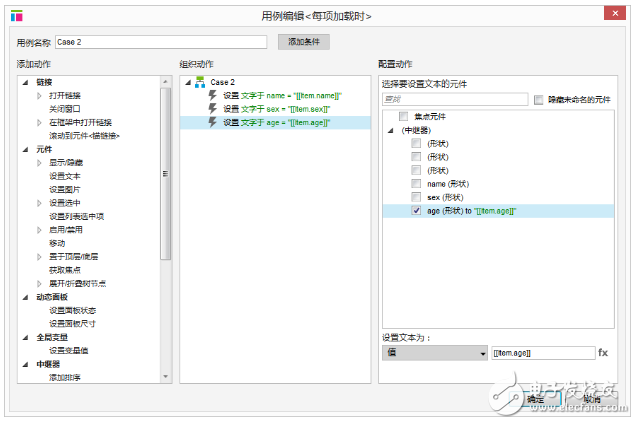Collapse the 链接 section arrow
Screen dimensions: 636x424
click(x=25, y=82)
